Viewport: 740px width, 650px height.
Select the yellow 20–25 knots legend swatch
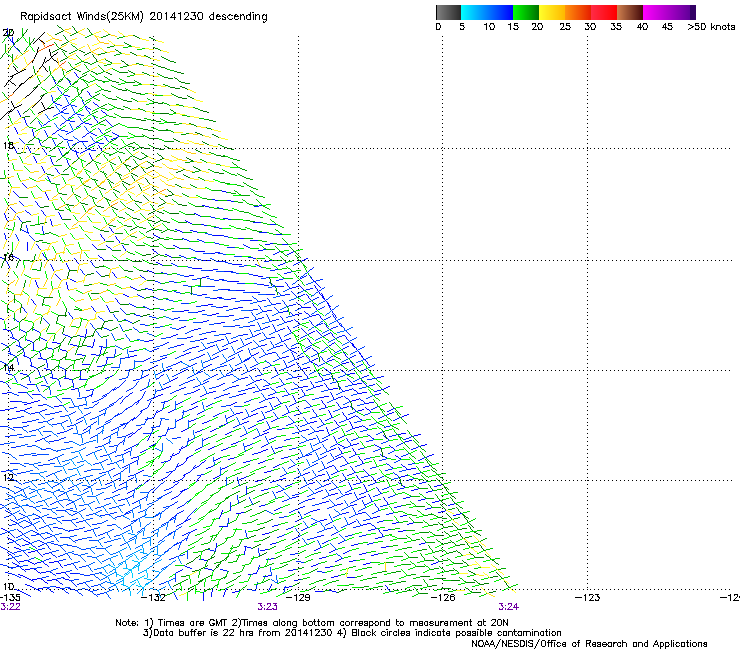coord(552,12)
